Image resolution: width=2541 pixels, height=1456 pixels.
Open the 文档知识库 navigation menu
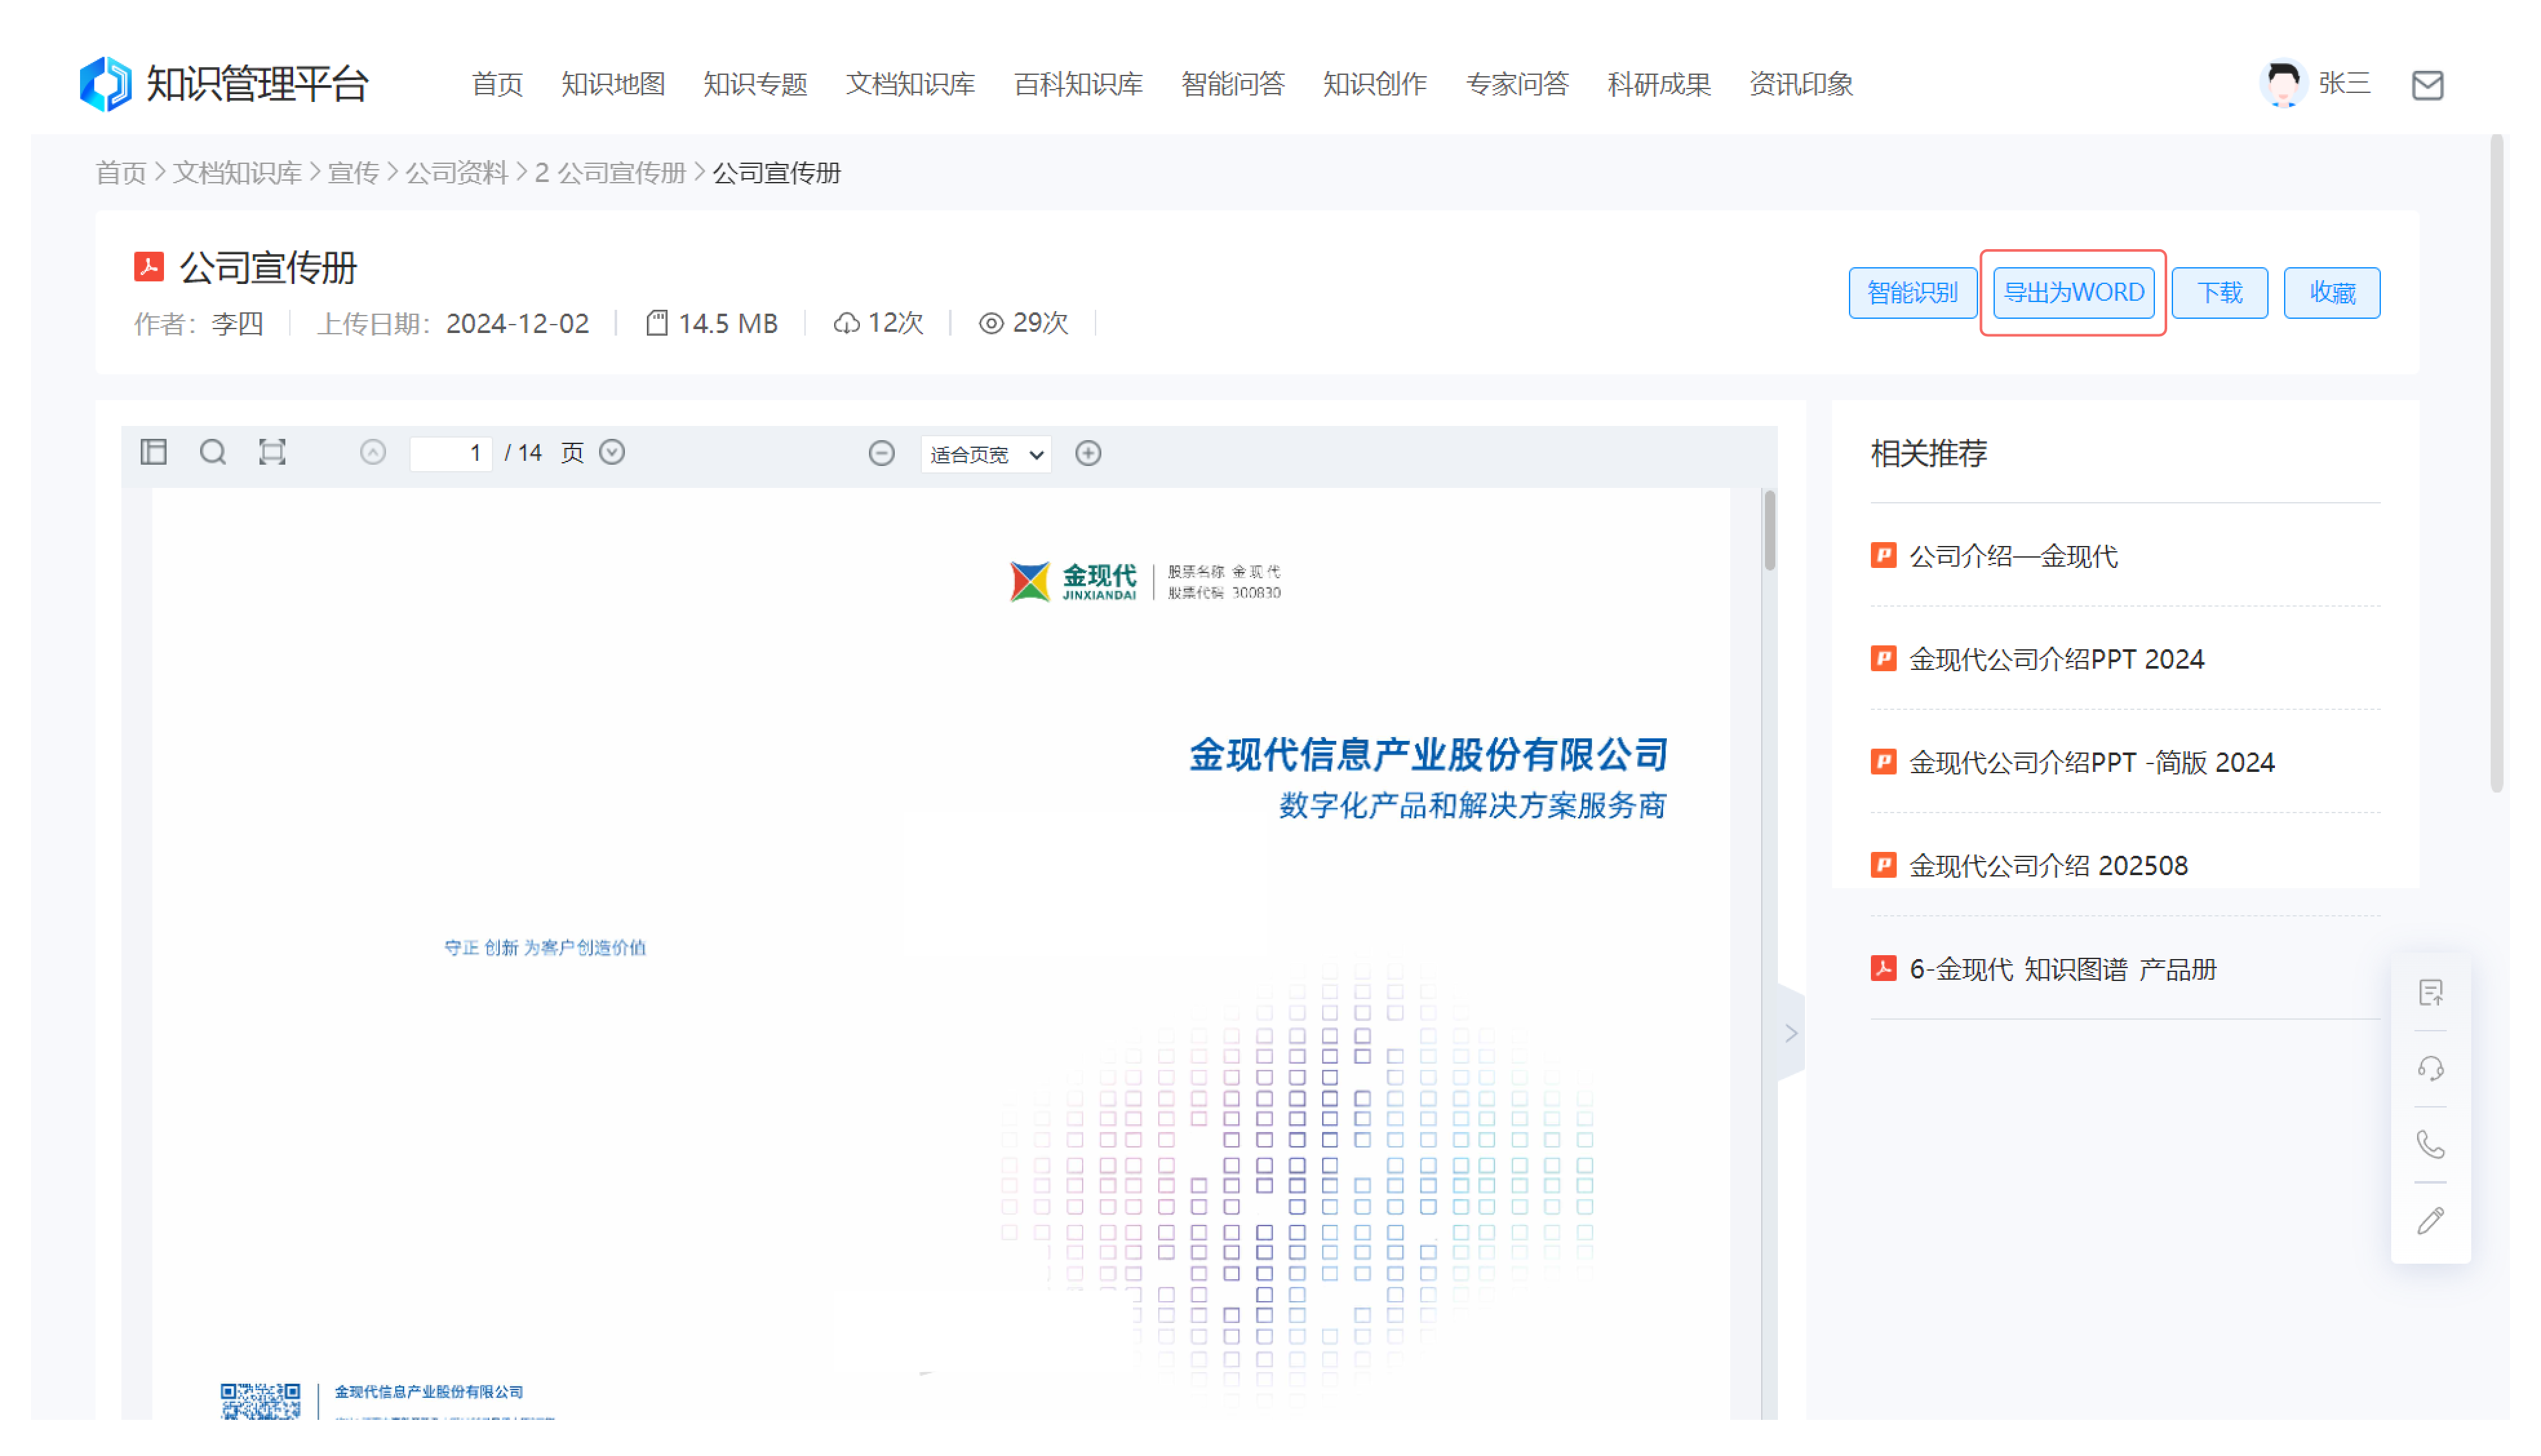click(910, 84)
